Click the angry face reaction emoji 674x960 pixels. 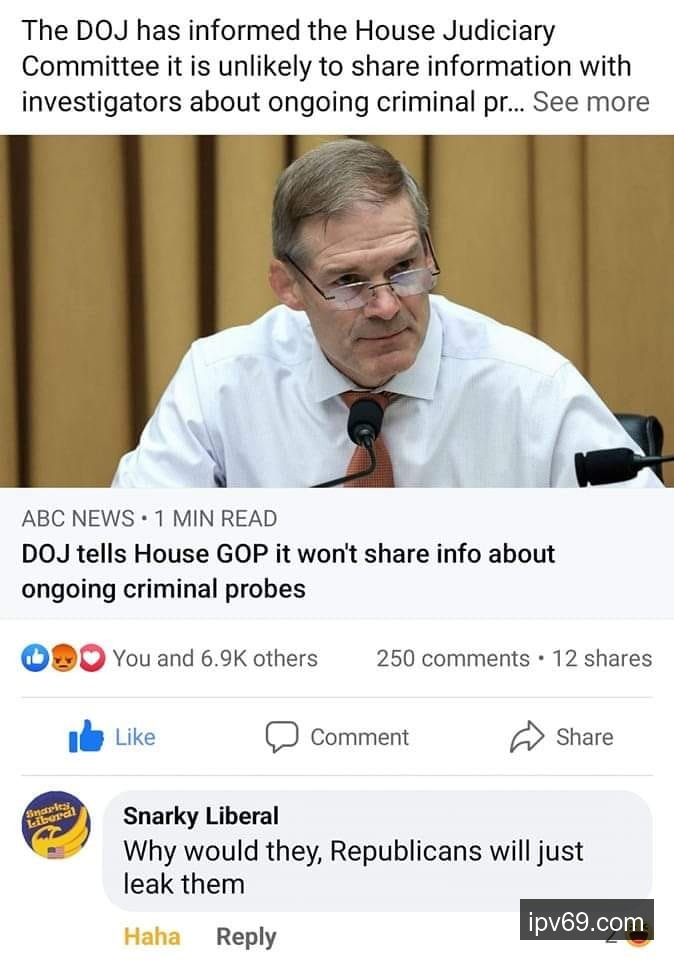click(63, 658)
